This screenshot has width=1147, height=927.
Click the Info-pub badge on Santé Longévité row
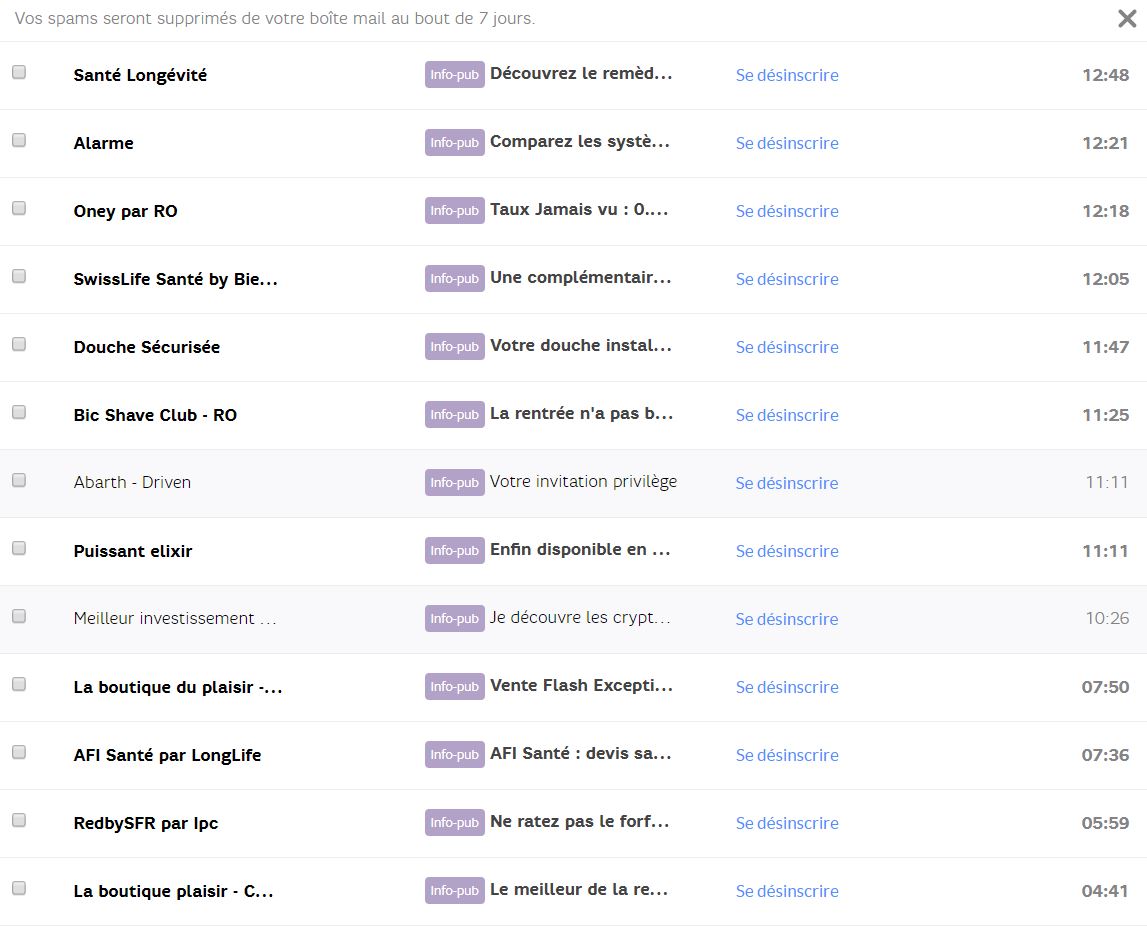[x=454, y=74]
